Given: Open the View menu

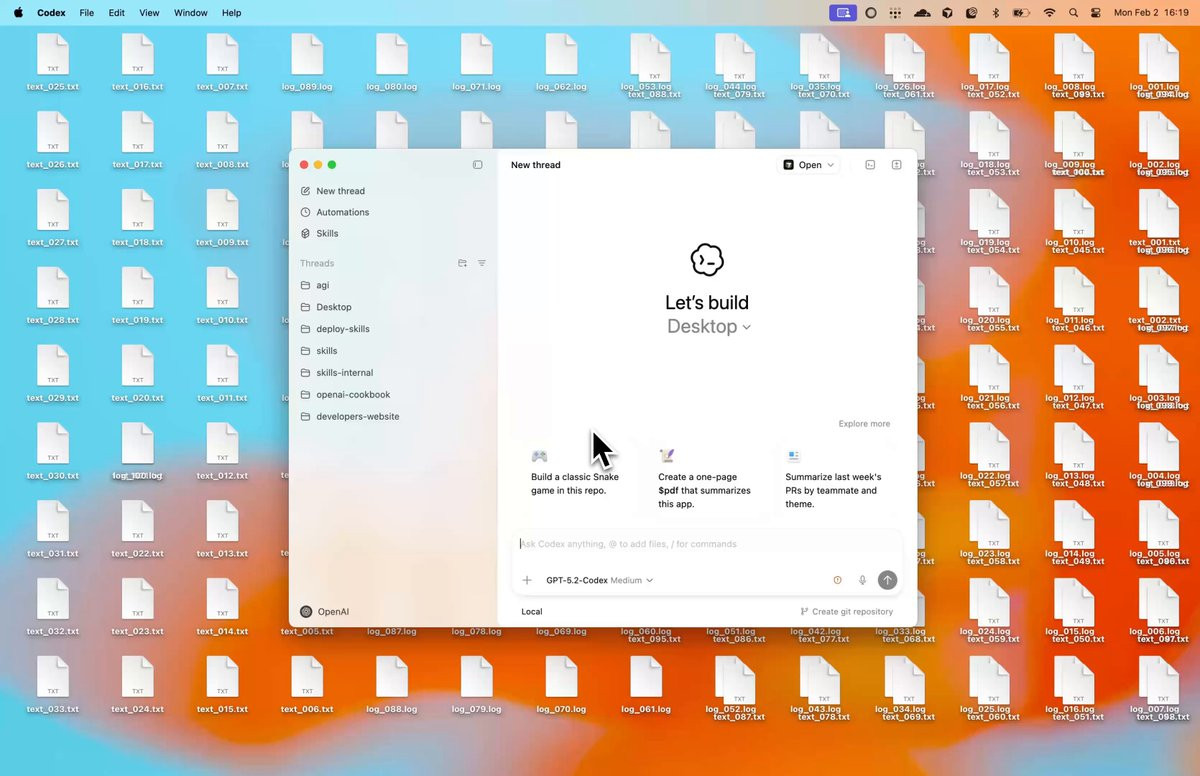Looking at the screenshot, I should [149, 13].
